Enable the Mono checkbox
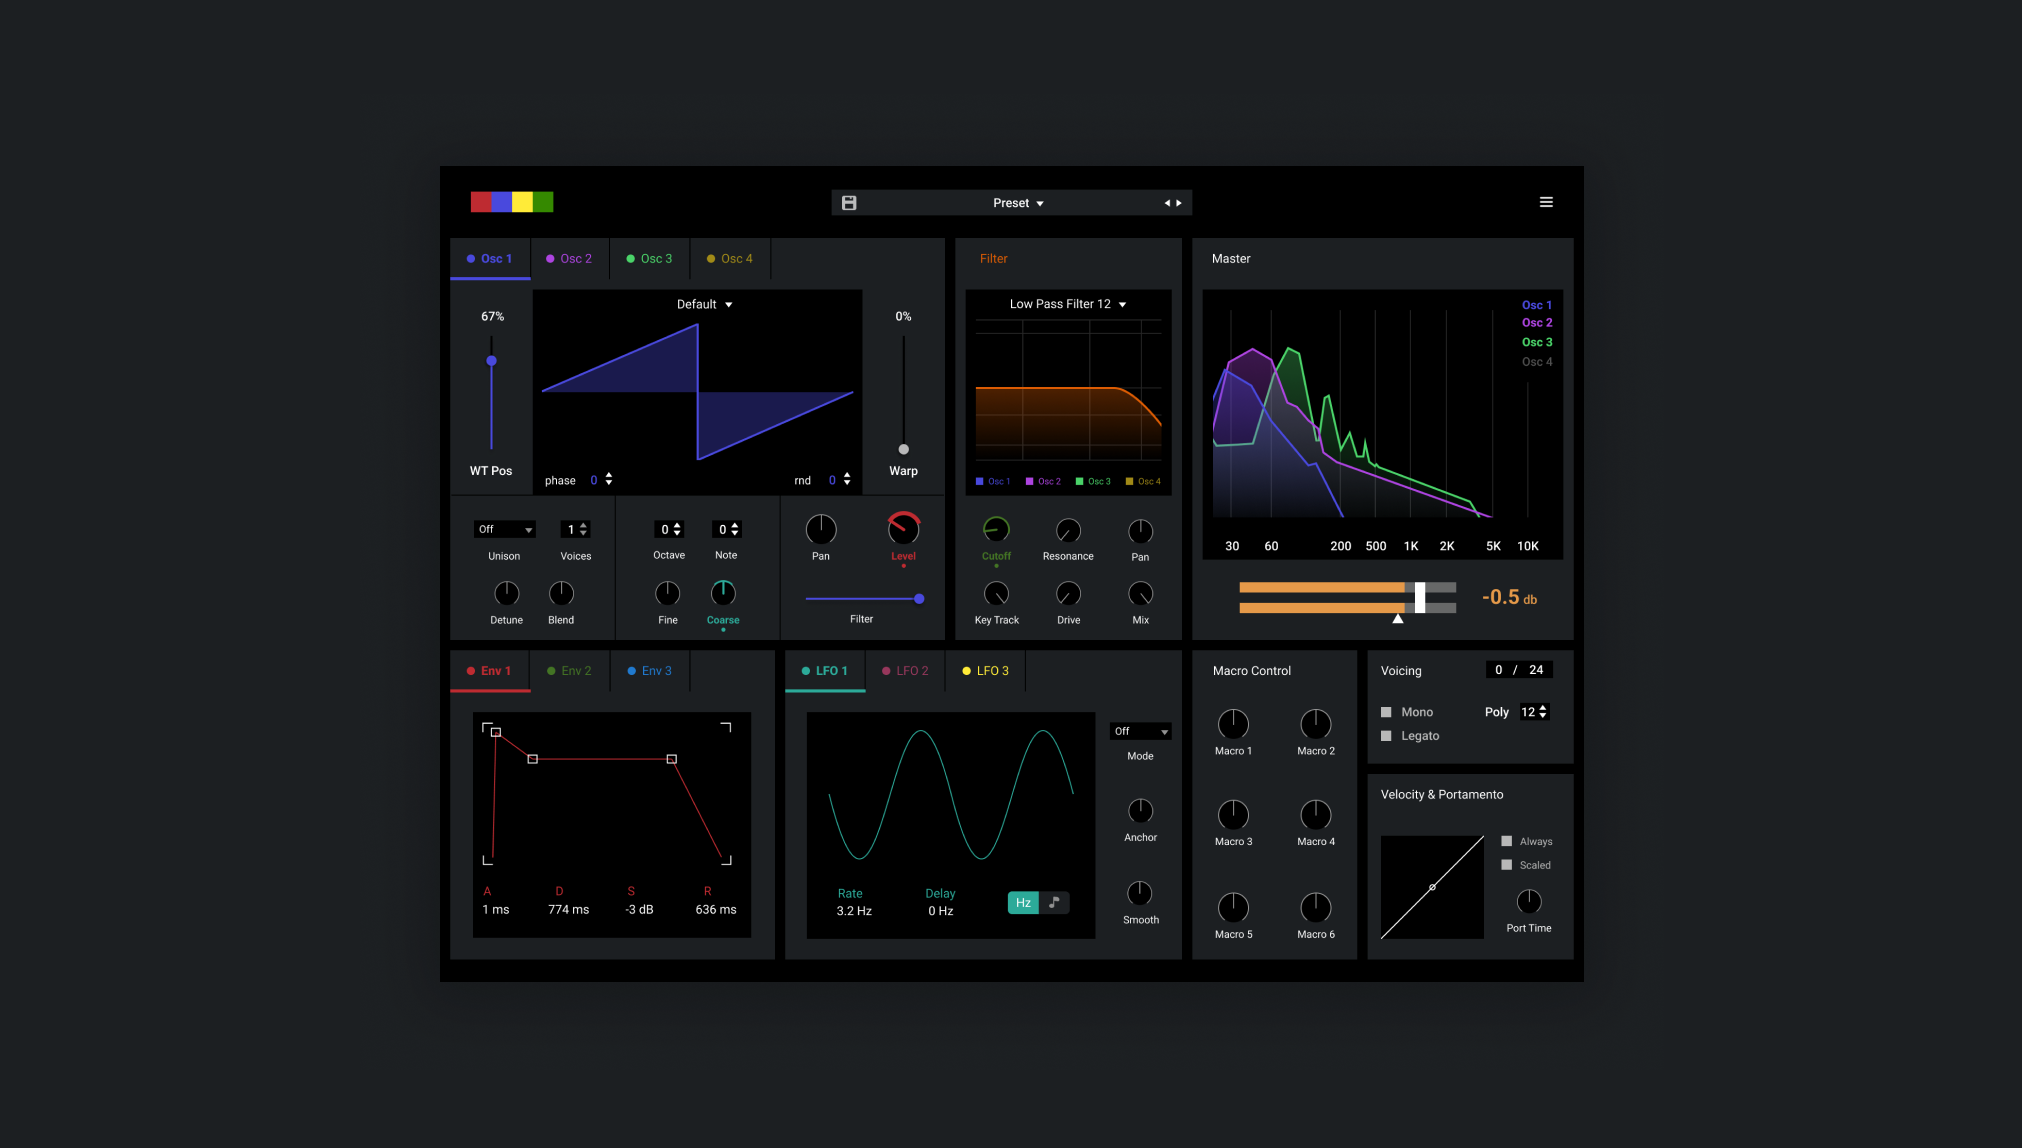The height and width of the screenshot is (1148, 2022). 1386,712
